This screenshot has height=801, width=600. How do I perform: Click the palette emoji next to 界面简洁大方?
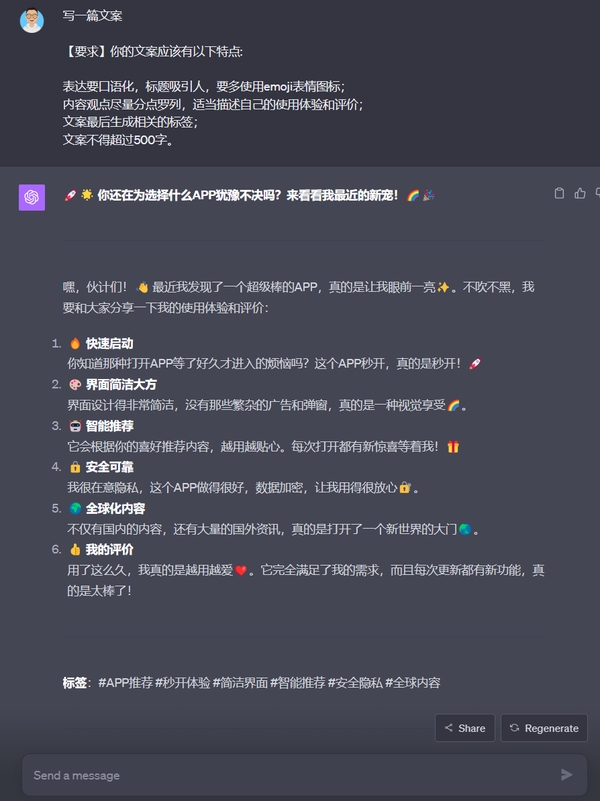pyautogui.click(x=75, y=385)
